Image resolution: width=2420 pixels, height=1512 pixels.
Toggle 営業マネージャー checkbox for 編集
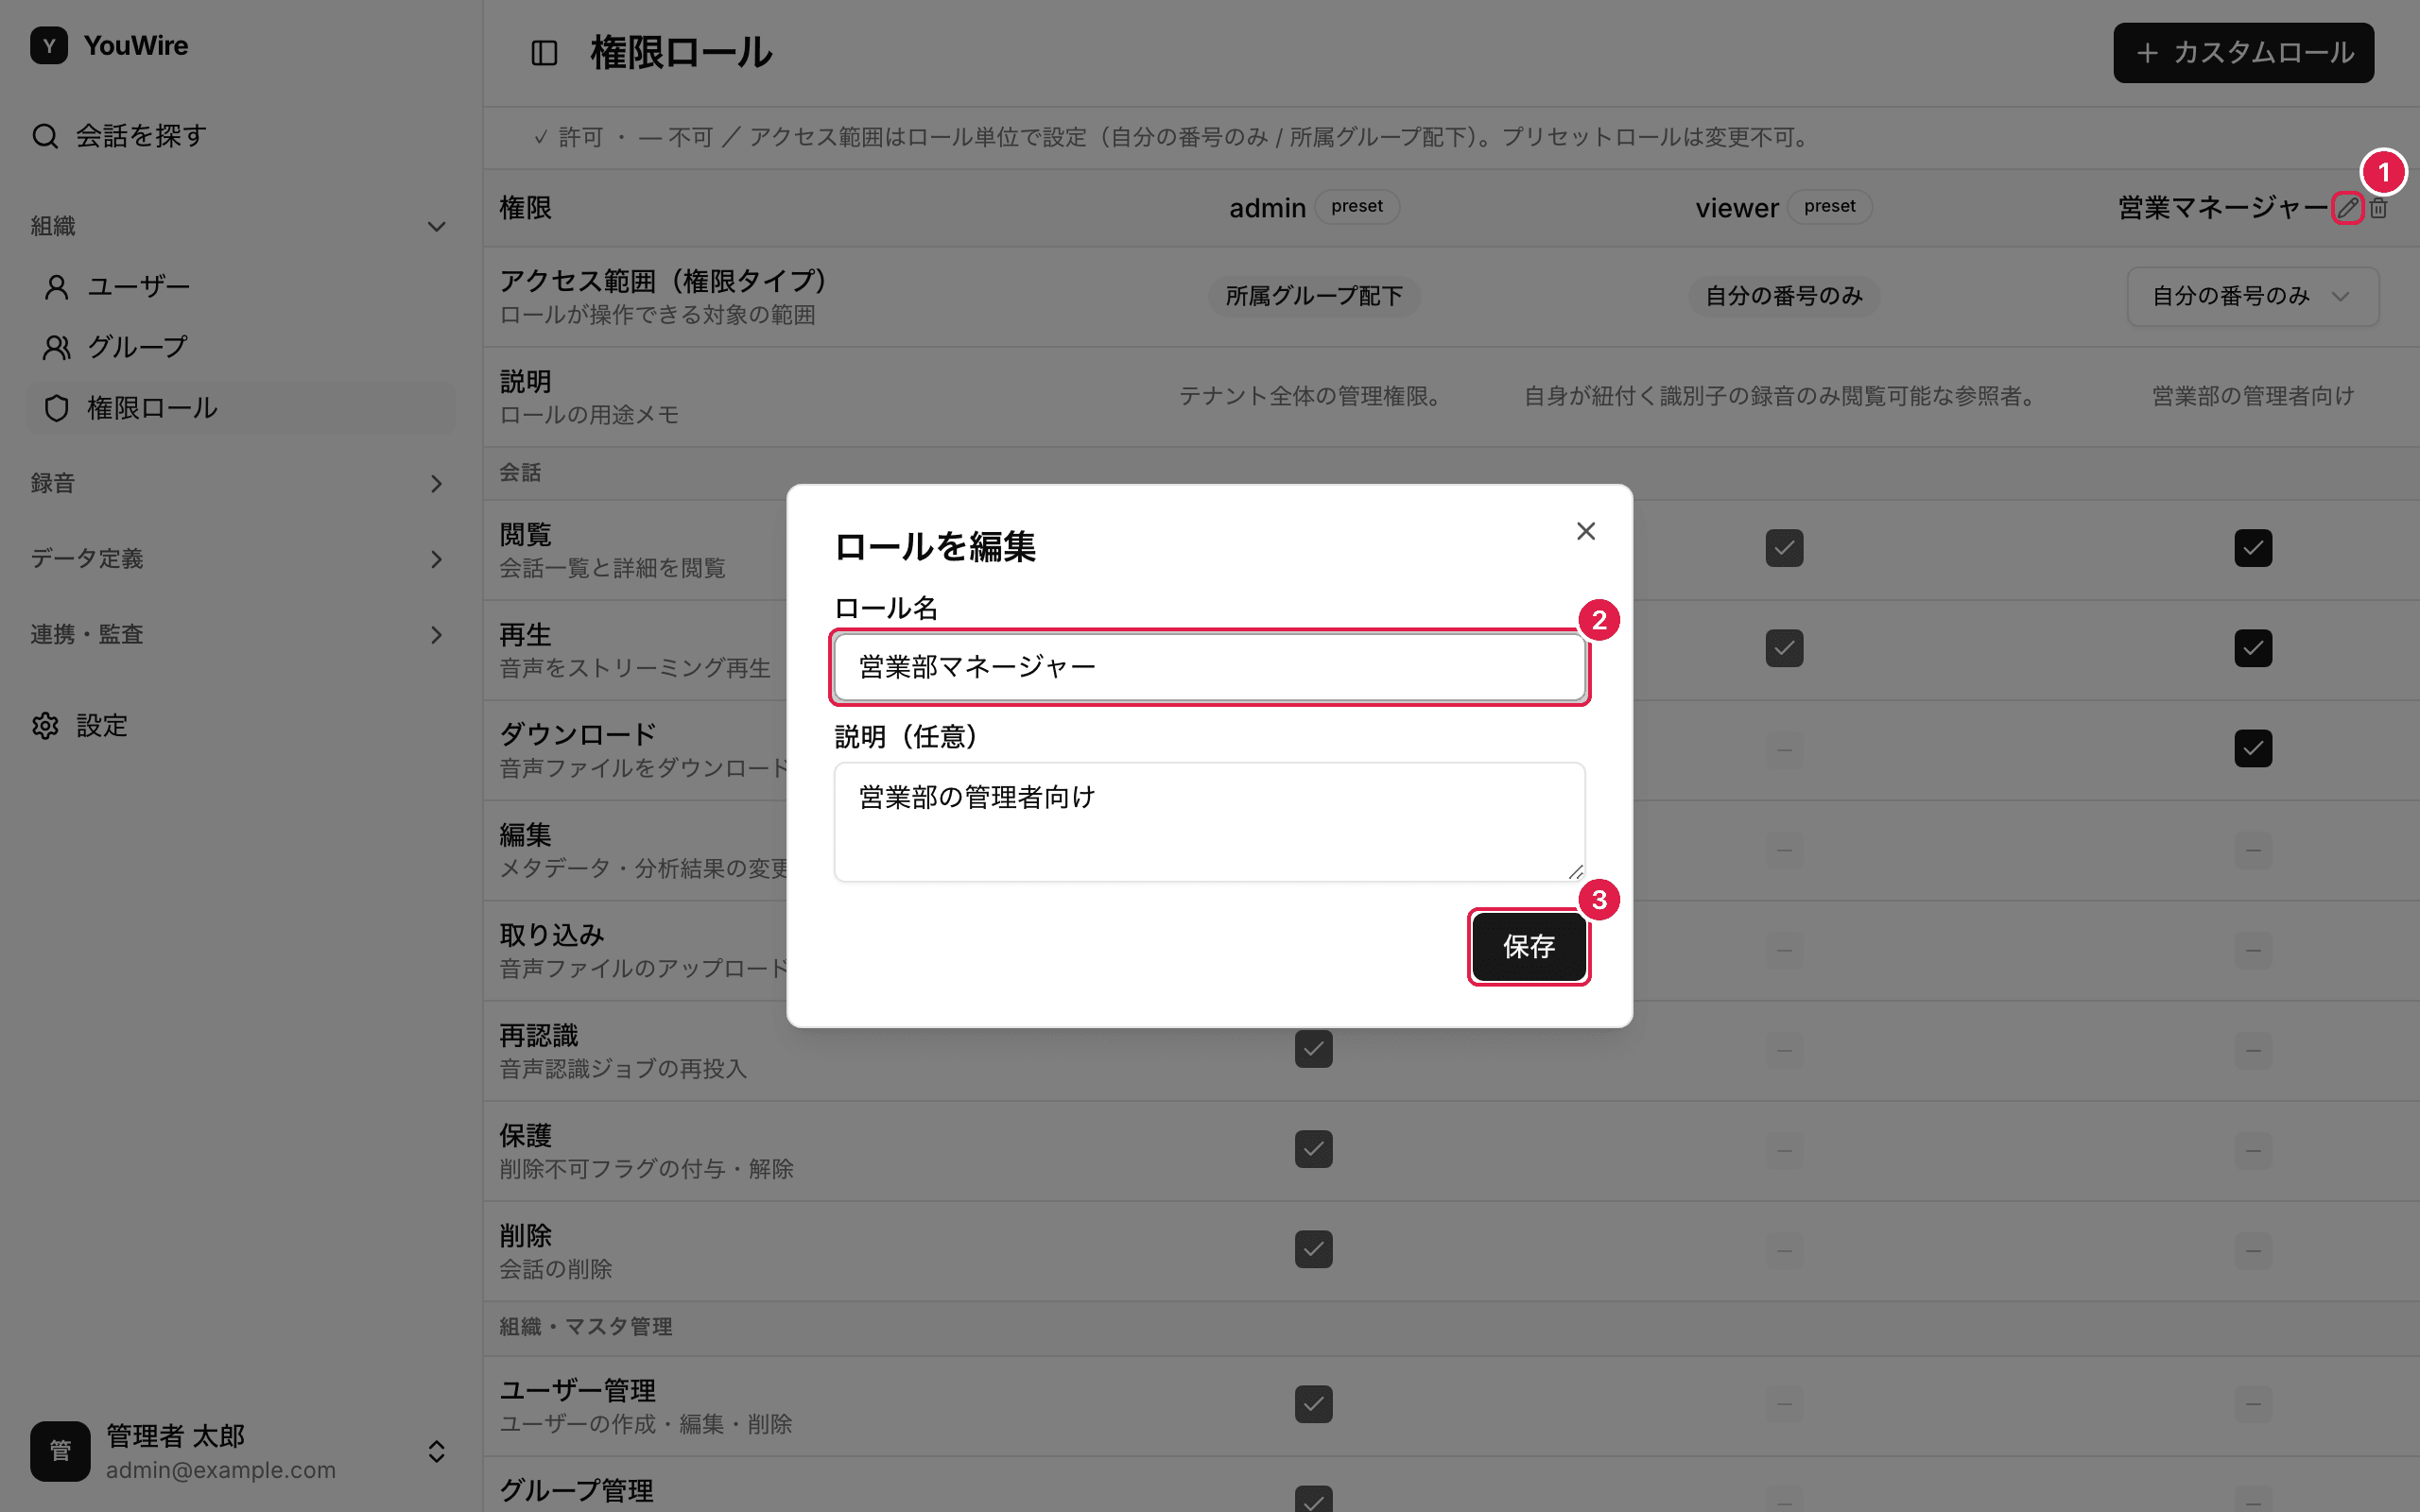coord(2253,850)
